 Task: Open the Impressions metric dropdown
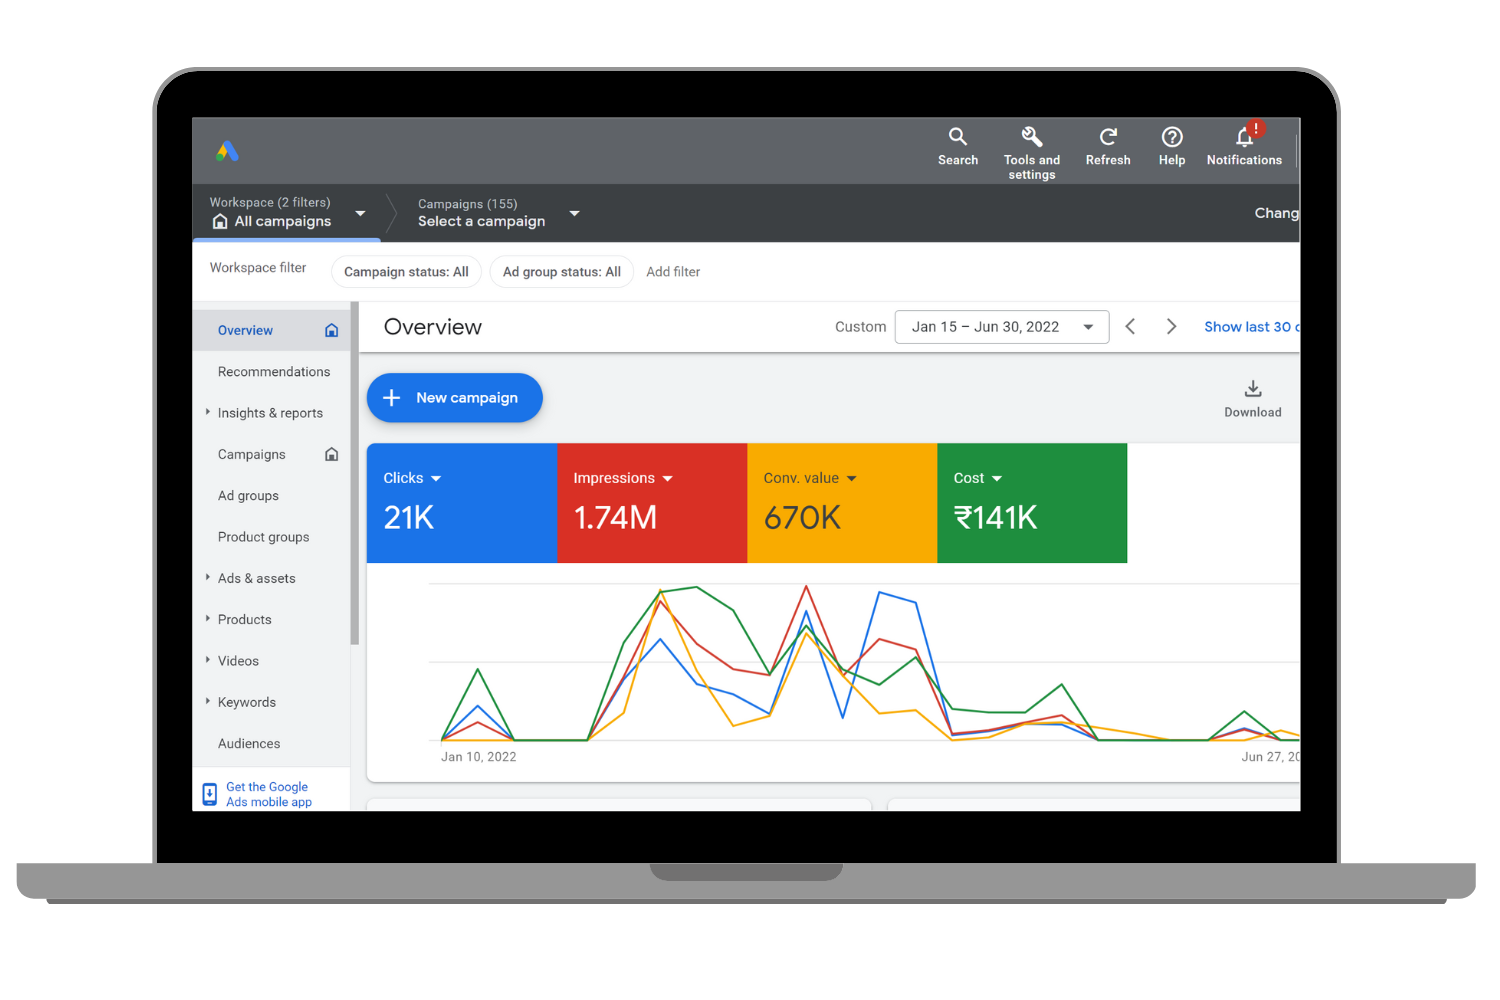pyautogui.click(x=667, y=479)
